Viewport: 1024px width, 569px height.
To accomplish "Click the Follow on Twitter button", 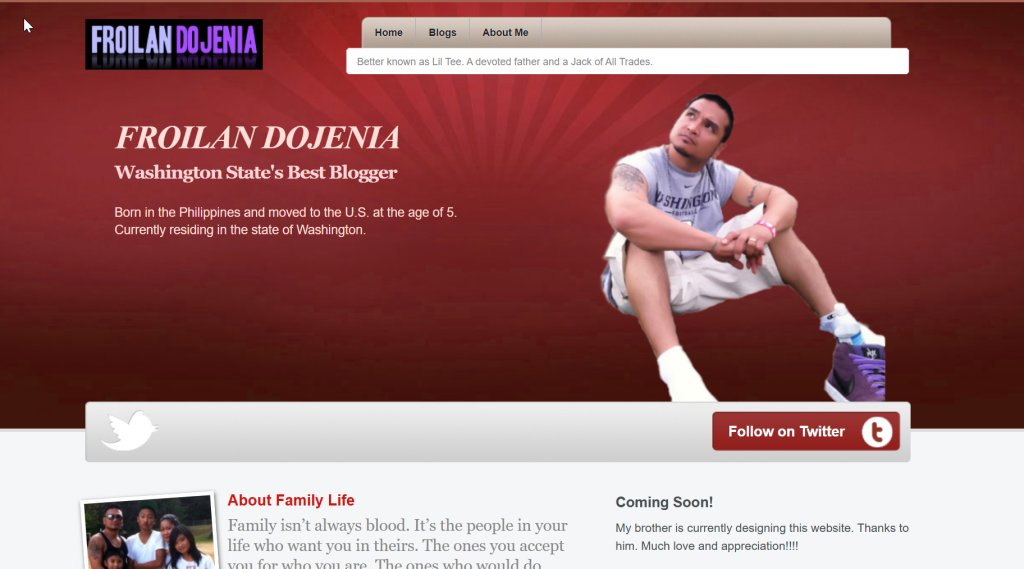I will pos(806,431).
